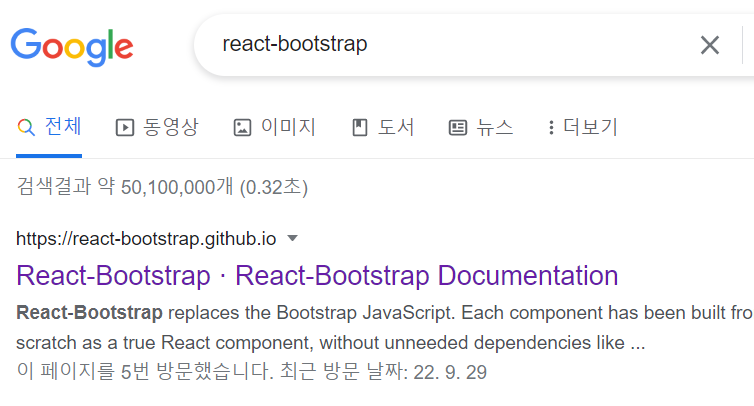Open the 동영상 (Videos) tab
The width and height of the screenshot is (754, 406).
[x=157, y=127]
